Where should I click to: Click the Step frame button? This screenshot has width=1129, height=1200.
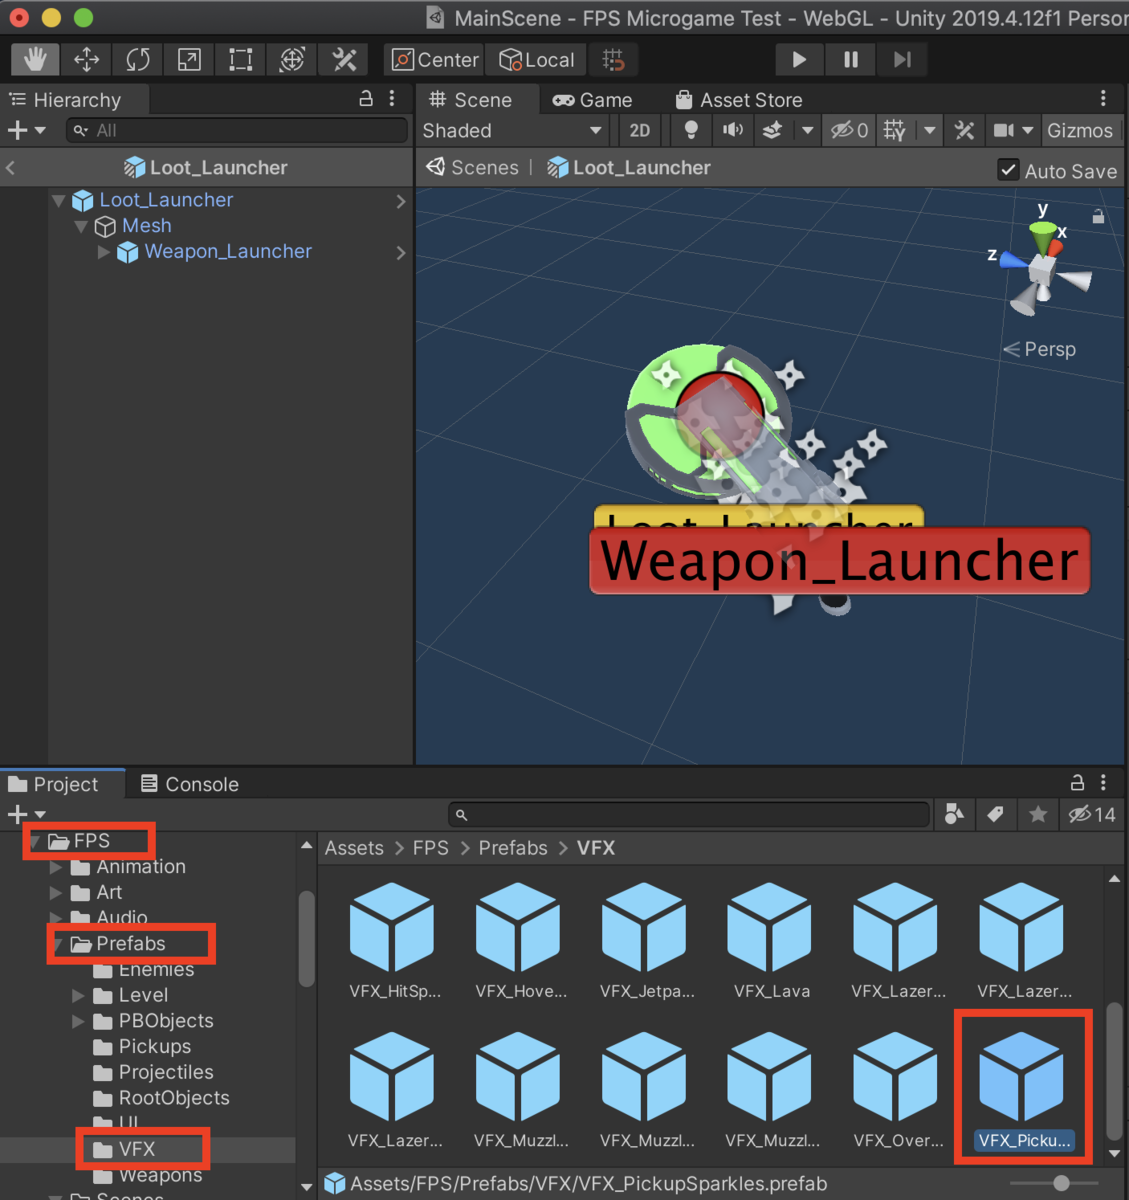(x=903, y=60)
